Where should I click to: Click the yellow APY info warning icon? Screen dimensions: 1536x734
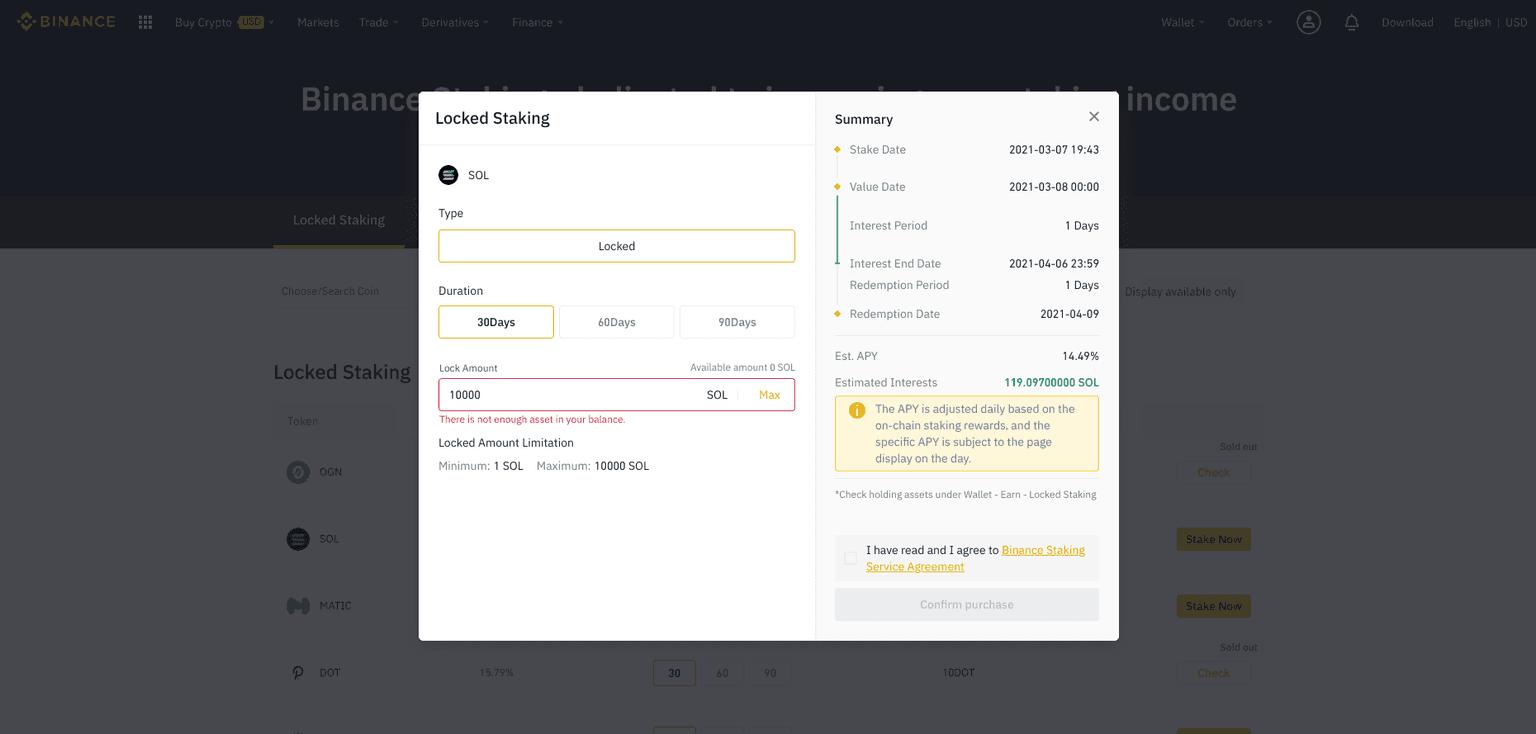[856, 411]
